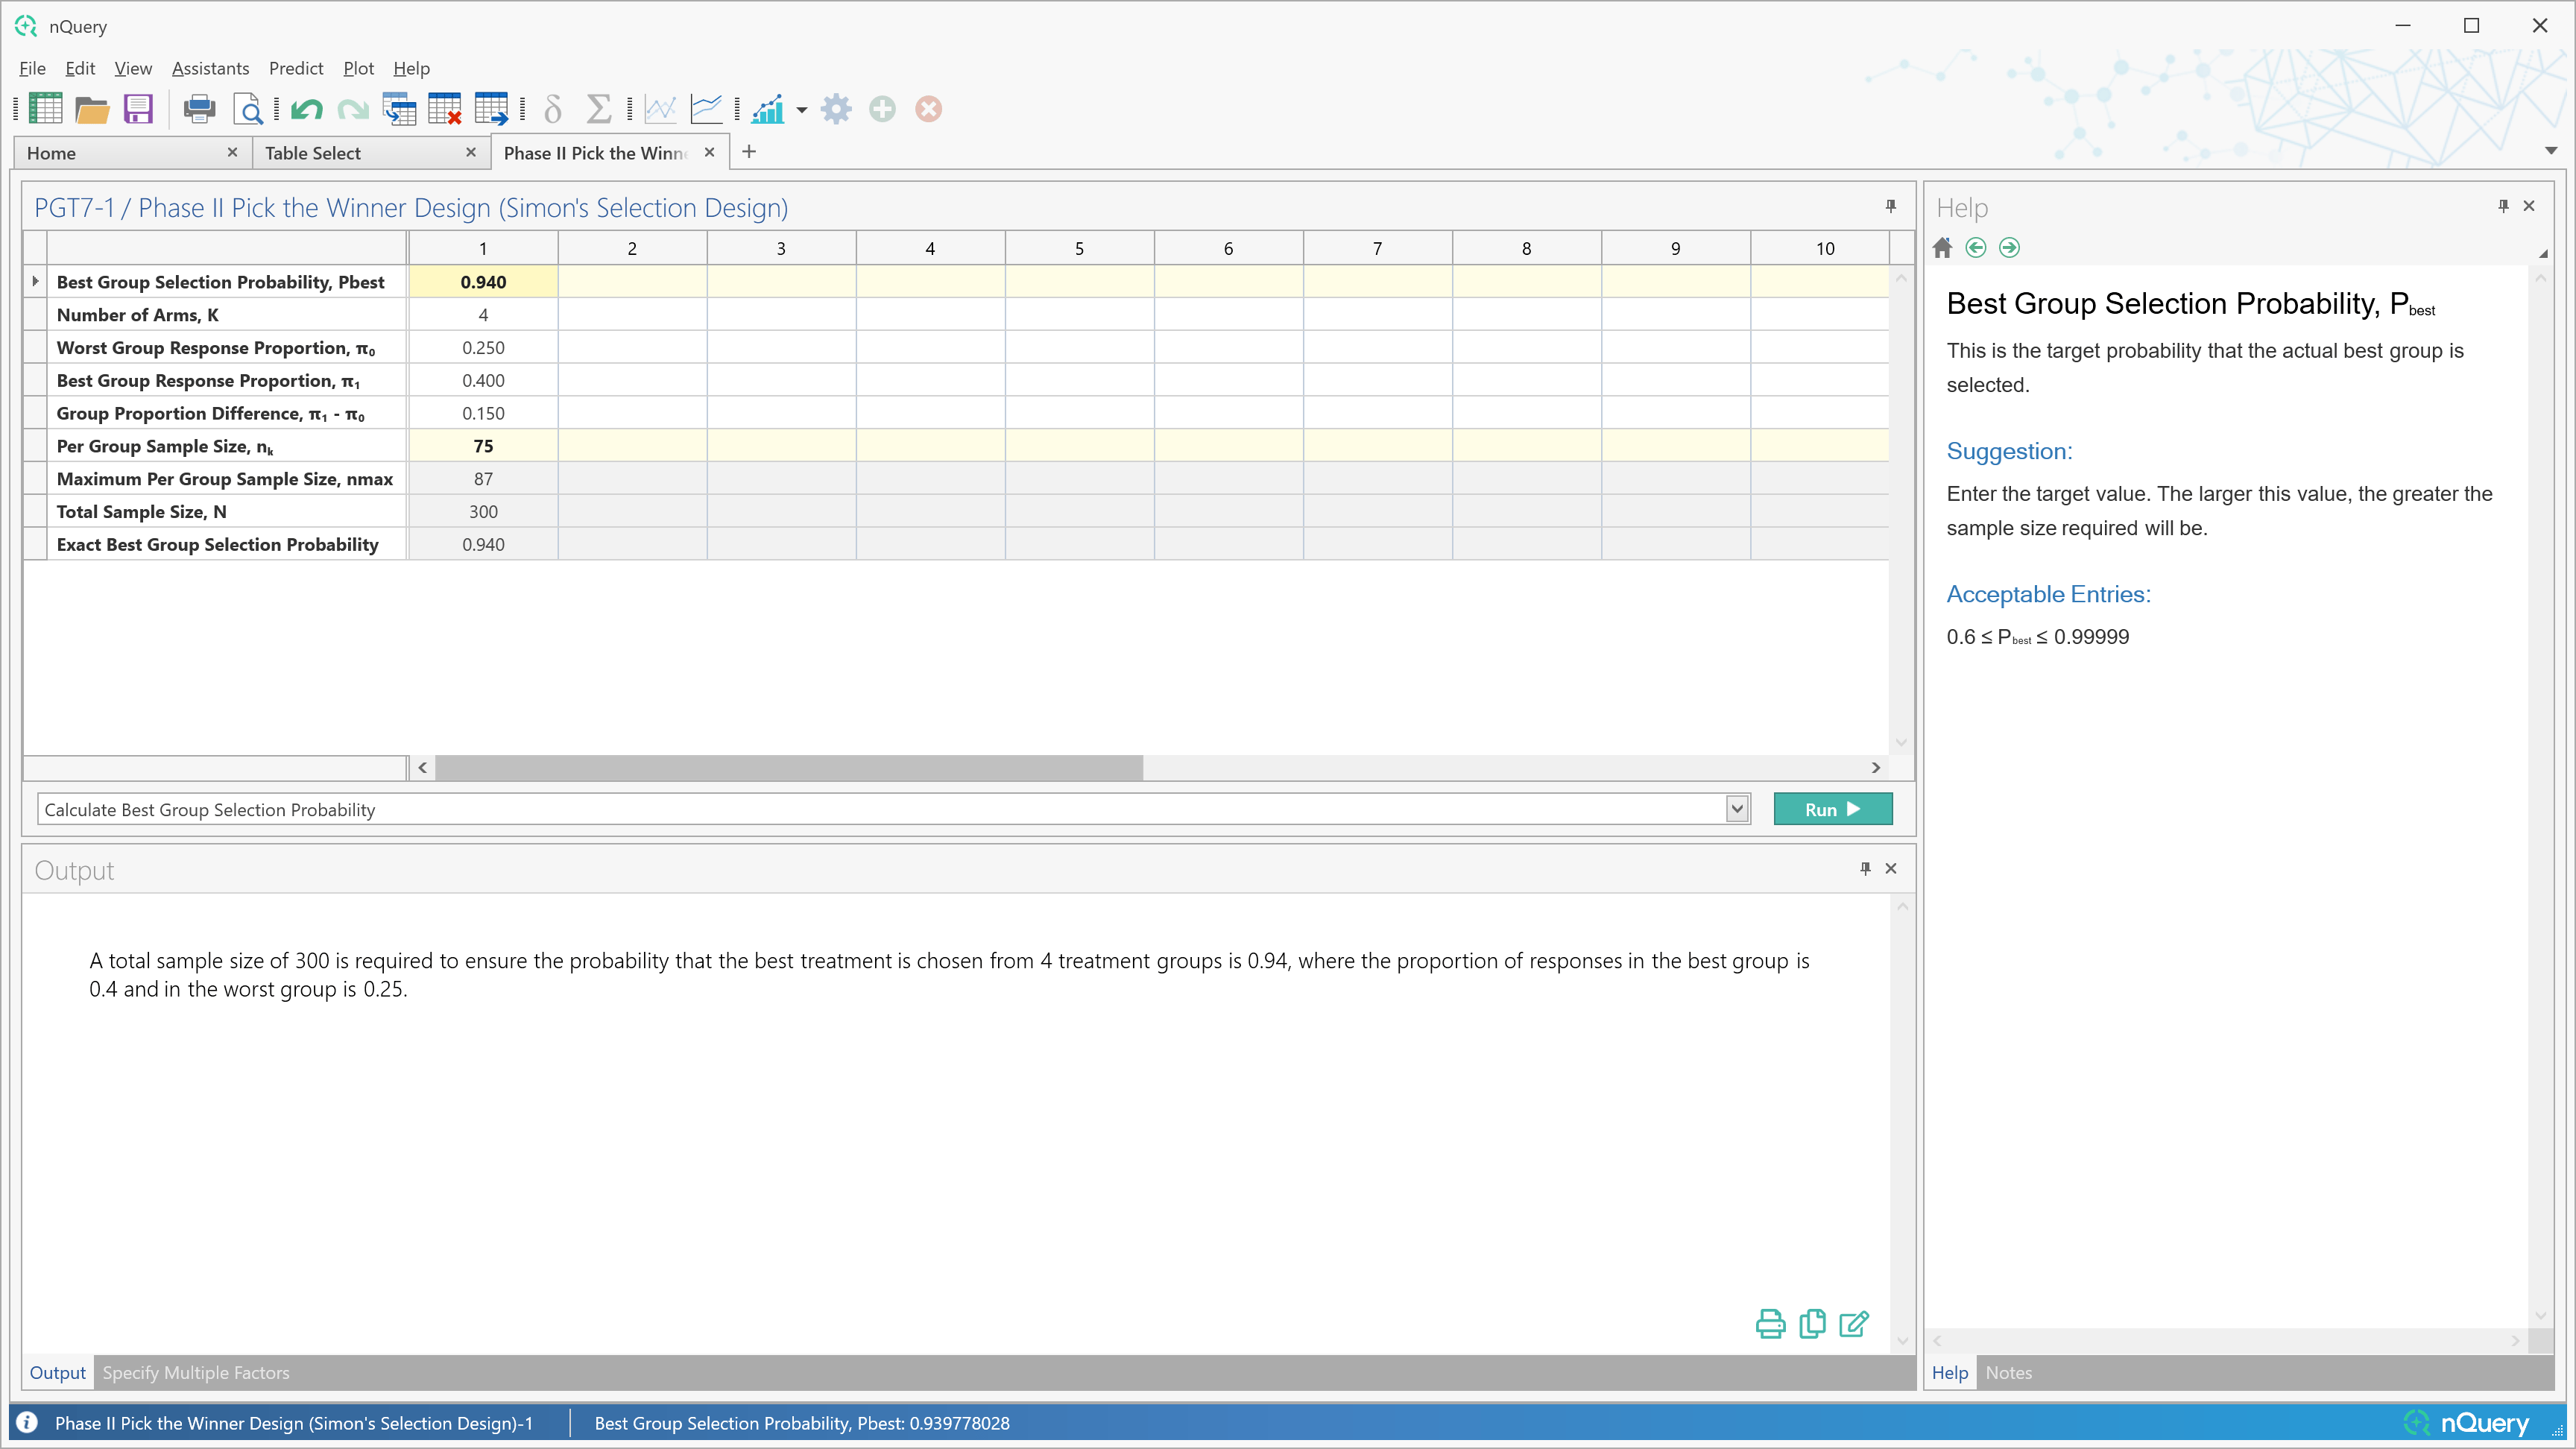The height and width of the screenshot is (1449, 2576).
Task: Pin the Help panel
Action: coord(2503,206)
